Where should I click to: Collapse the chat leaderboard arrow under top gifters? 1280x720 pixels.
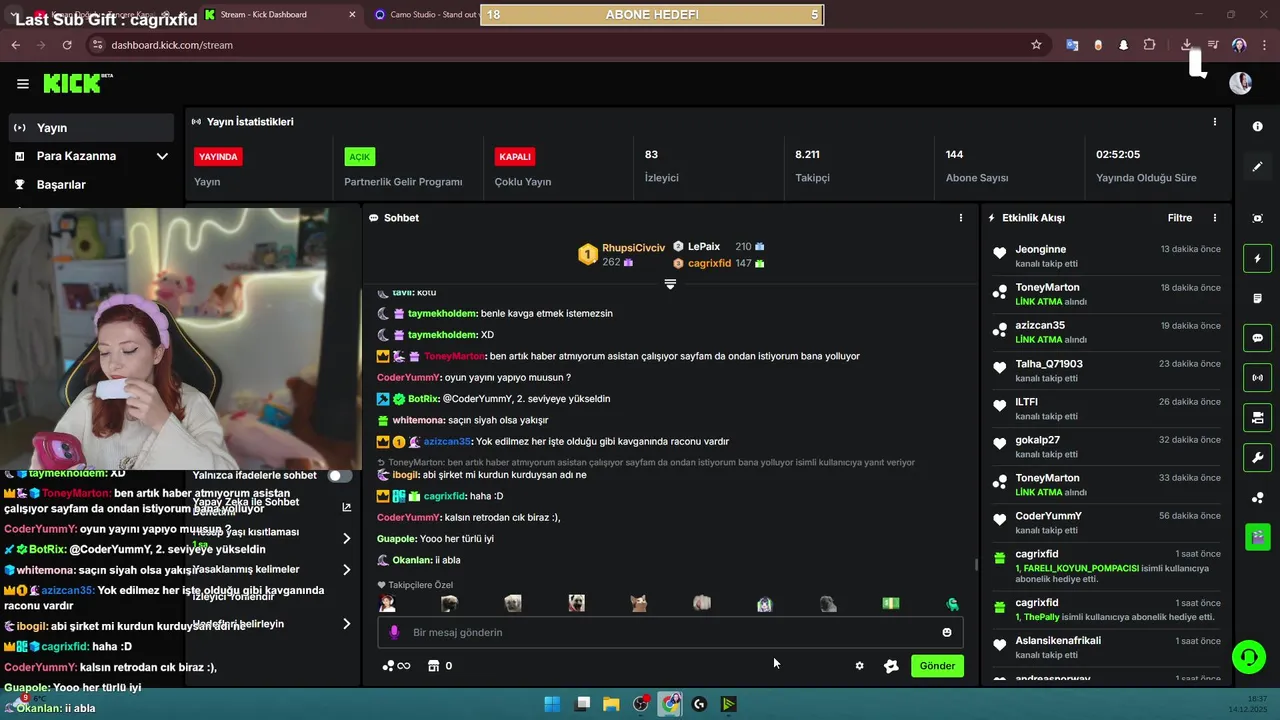click(670, 284)
